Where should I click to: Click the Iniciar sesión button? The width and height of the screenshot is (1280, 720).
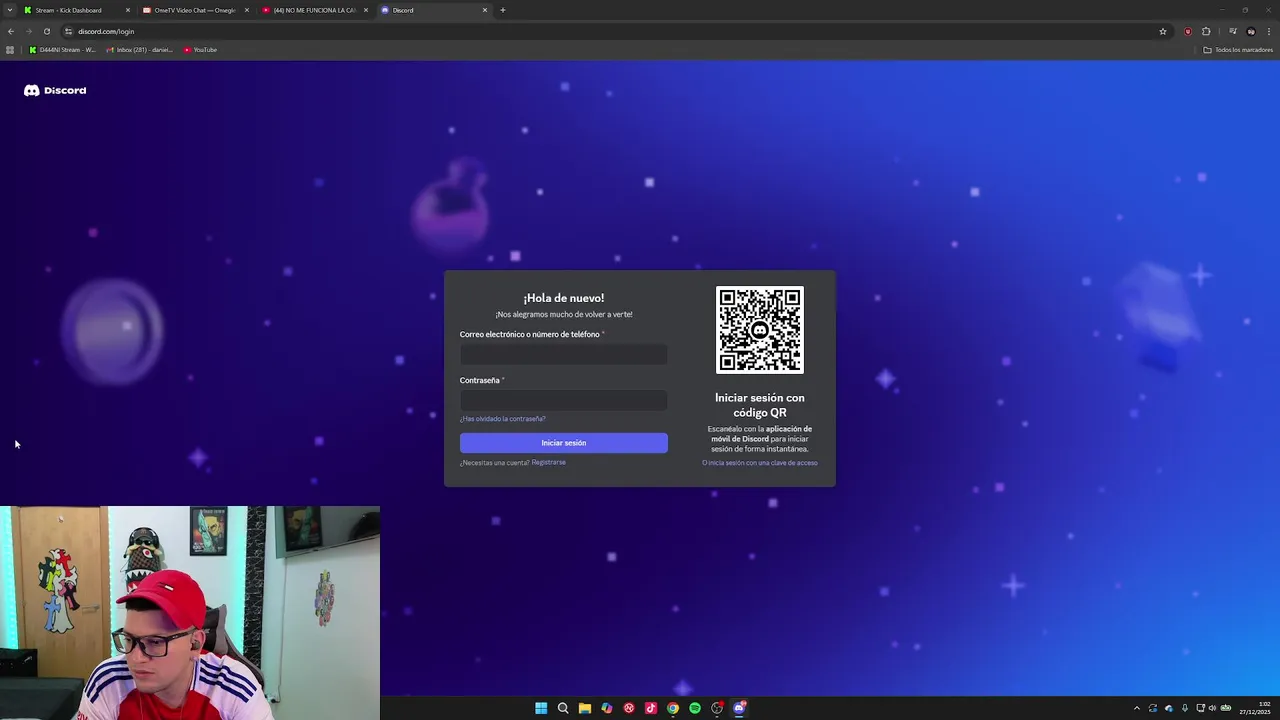point(563,443)
